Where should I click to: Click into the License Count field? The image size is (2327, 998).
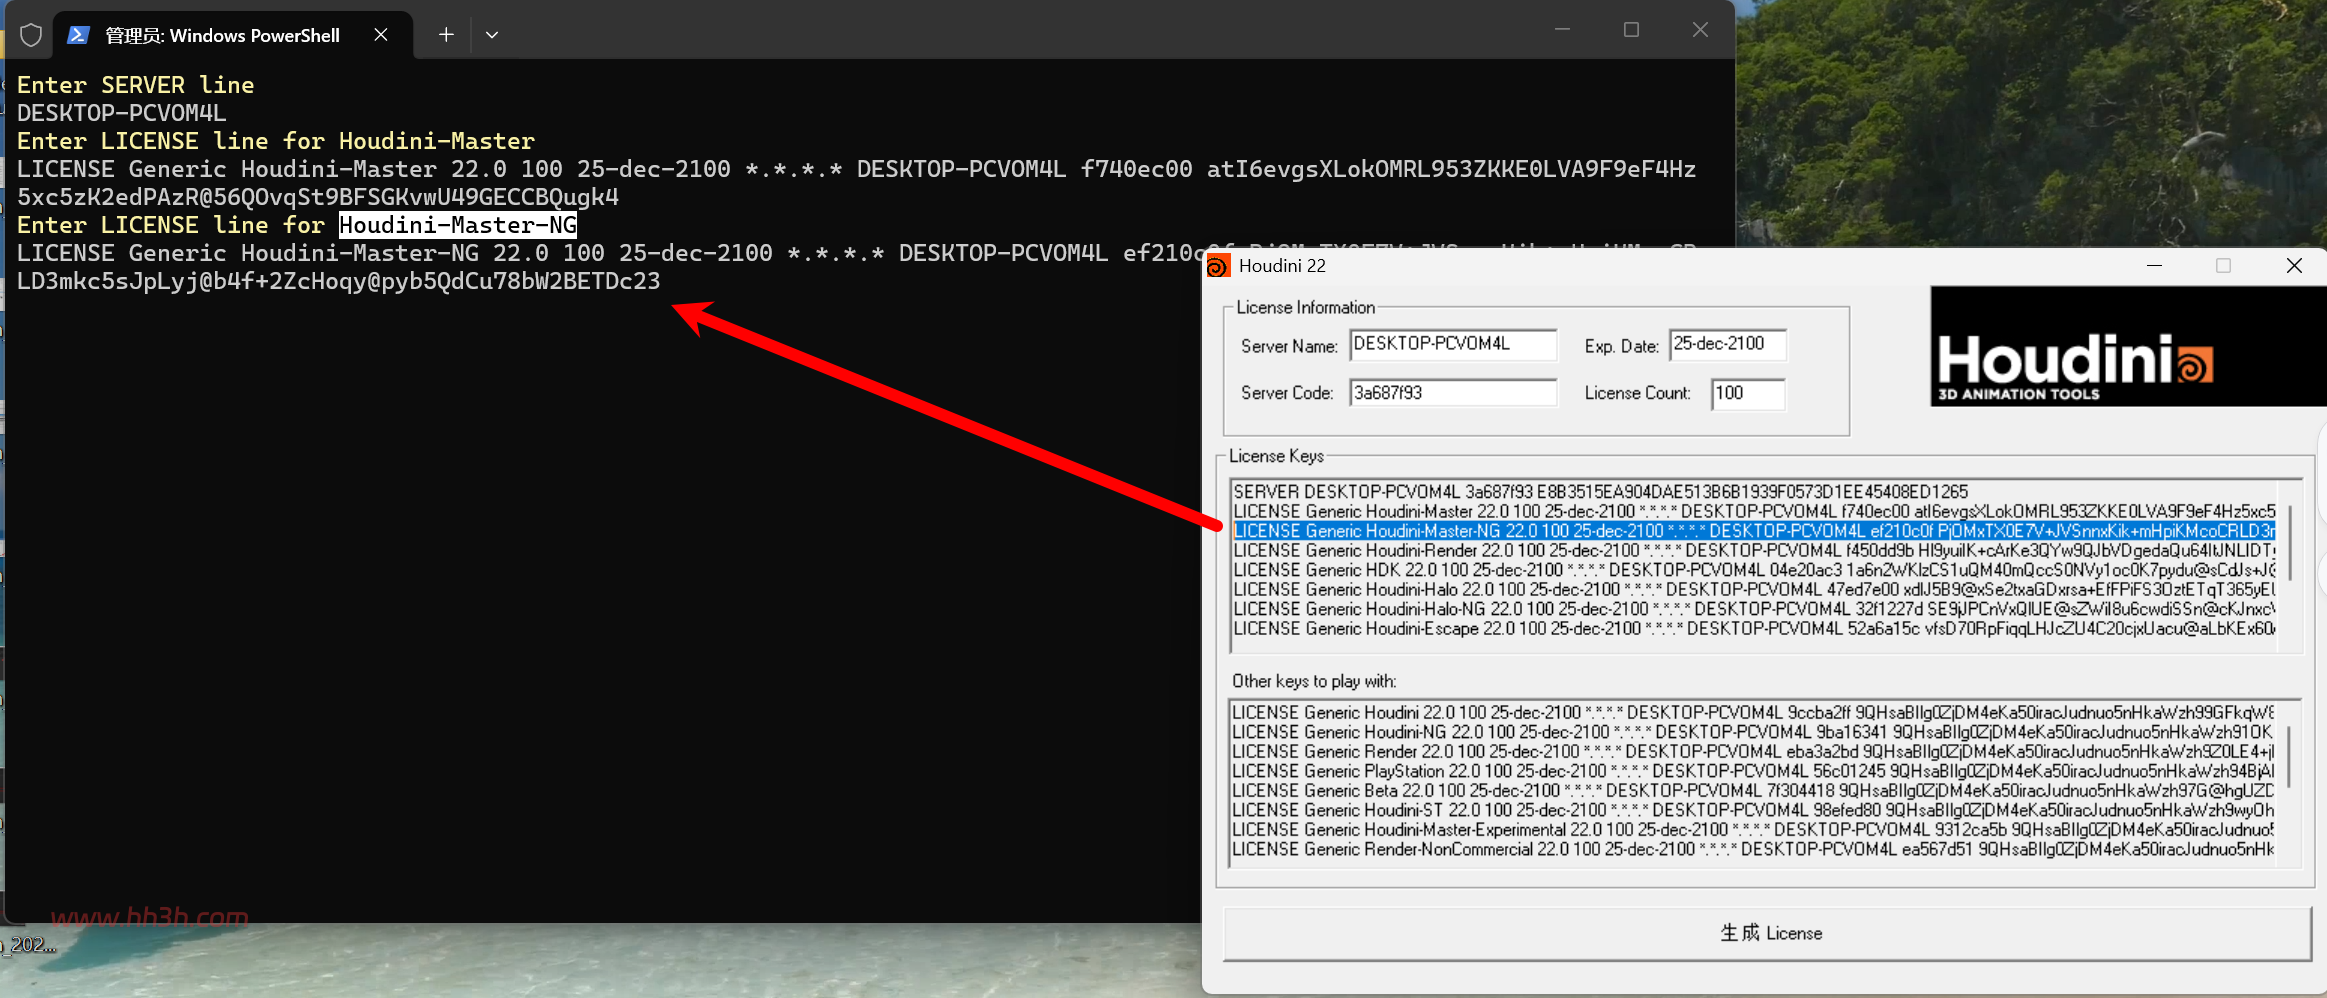pyautogui.click(x=1748, y=393)
